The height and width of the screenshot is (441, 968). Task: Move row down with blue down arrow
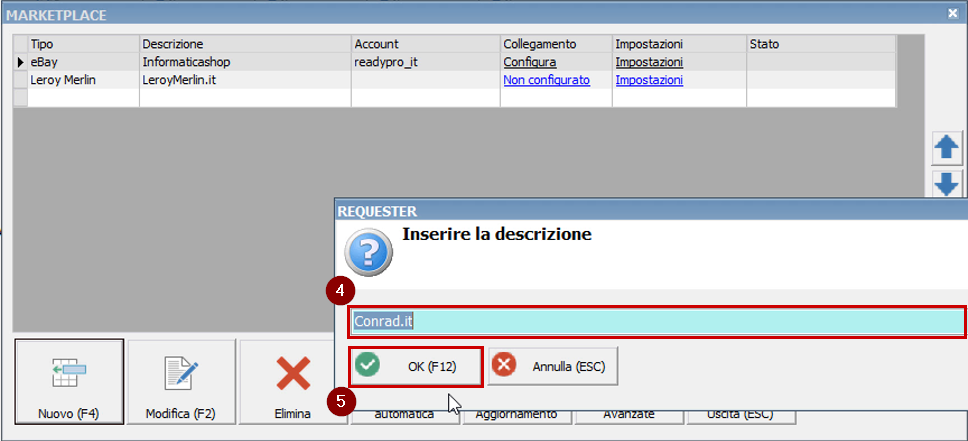point(947,183)
